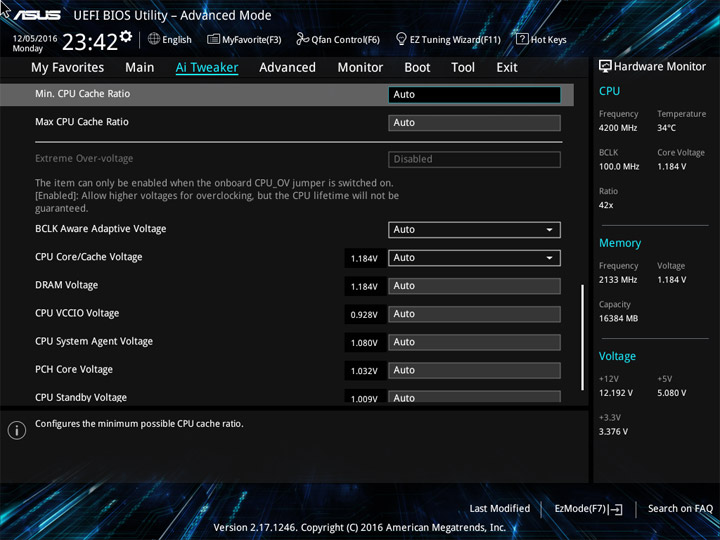Click the CPU VCCIO Voltage Auto field
Viewport: 720px width, 540px height.
pos(474,314)
